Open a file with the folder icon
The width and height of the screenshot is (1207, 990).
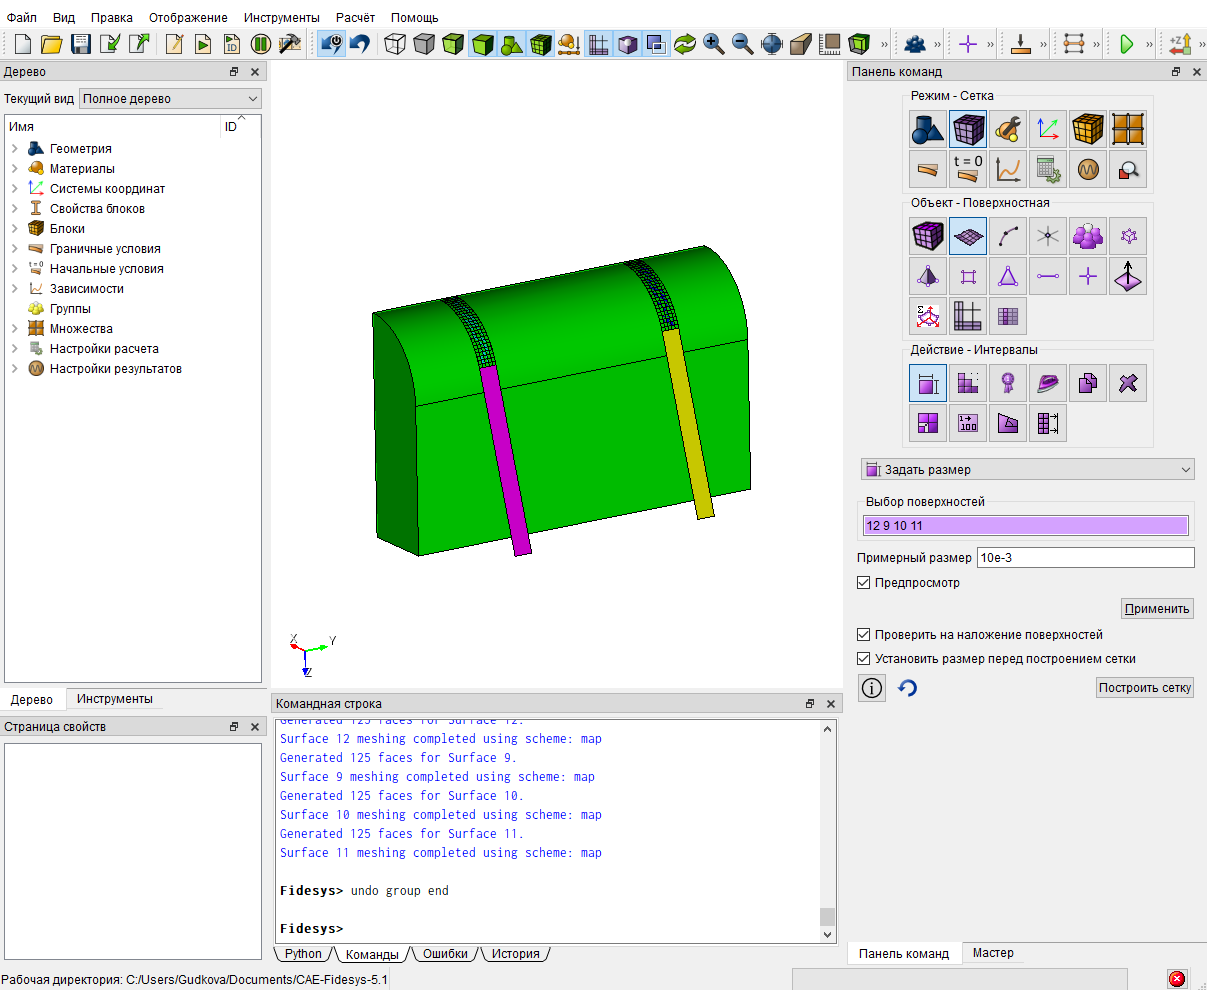52,44
